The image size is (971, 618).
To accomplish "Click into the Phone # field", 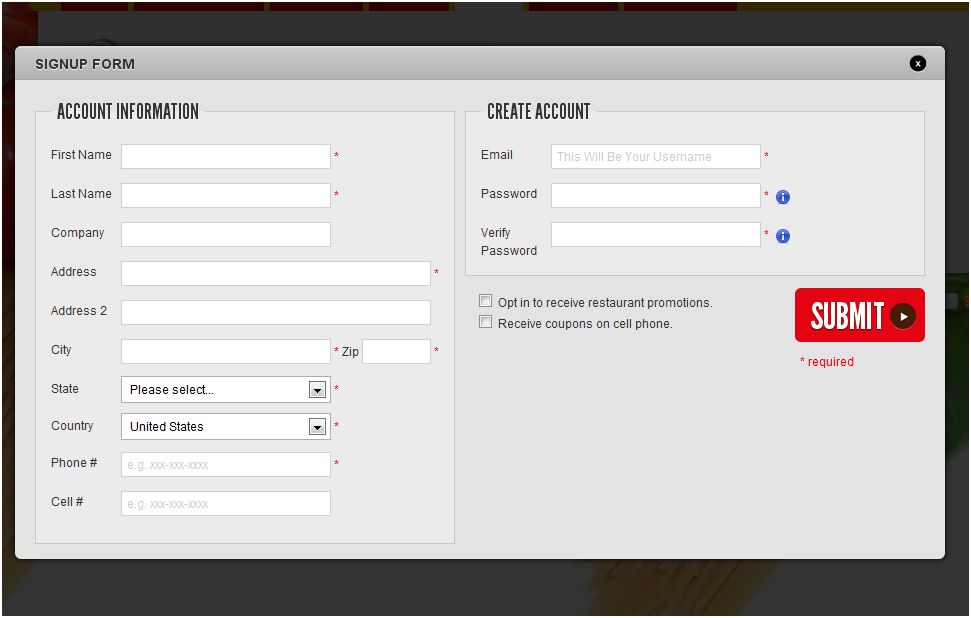I will tap(226, 464).
